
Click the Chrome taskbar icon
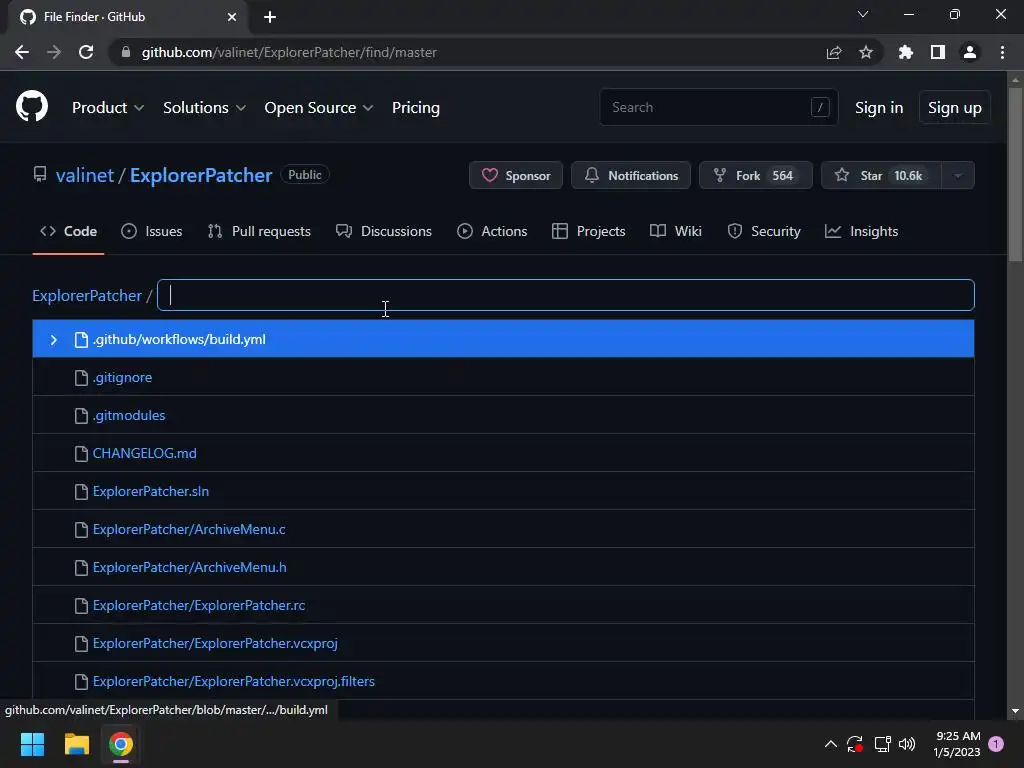click(121, 744)
